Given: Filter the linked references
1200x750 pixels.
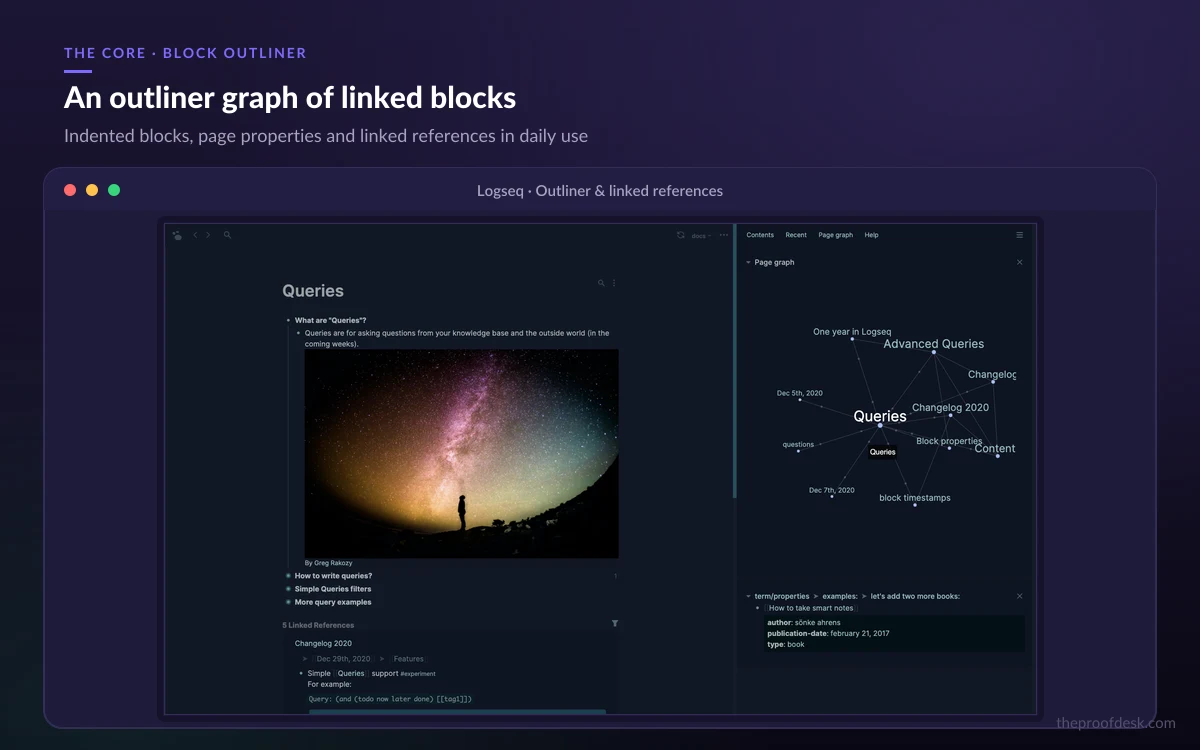Looking at the screenshot, I should click(615, 623).
